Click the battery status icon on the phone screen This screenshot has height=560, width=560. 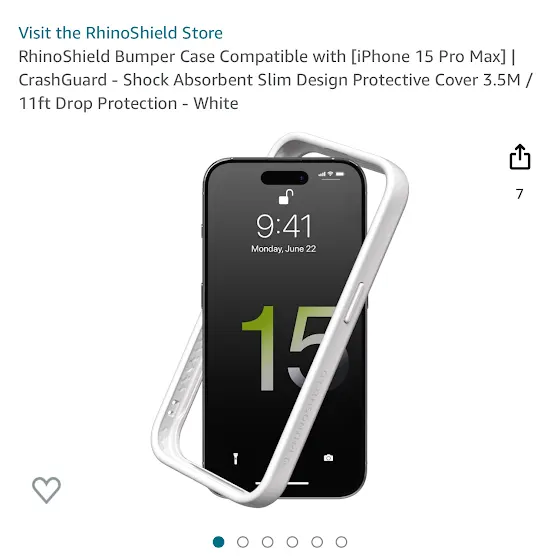pyautogui.click(x=340, y=174)
